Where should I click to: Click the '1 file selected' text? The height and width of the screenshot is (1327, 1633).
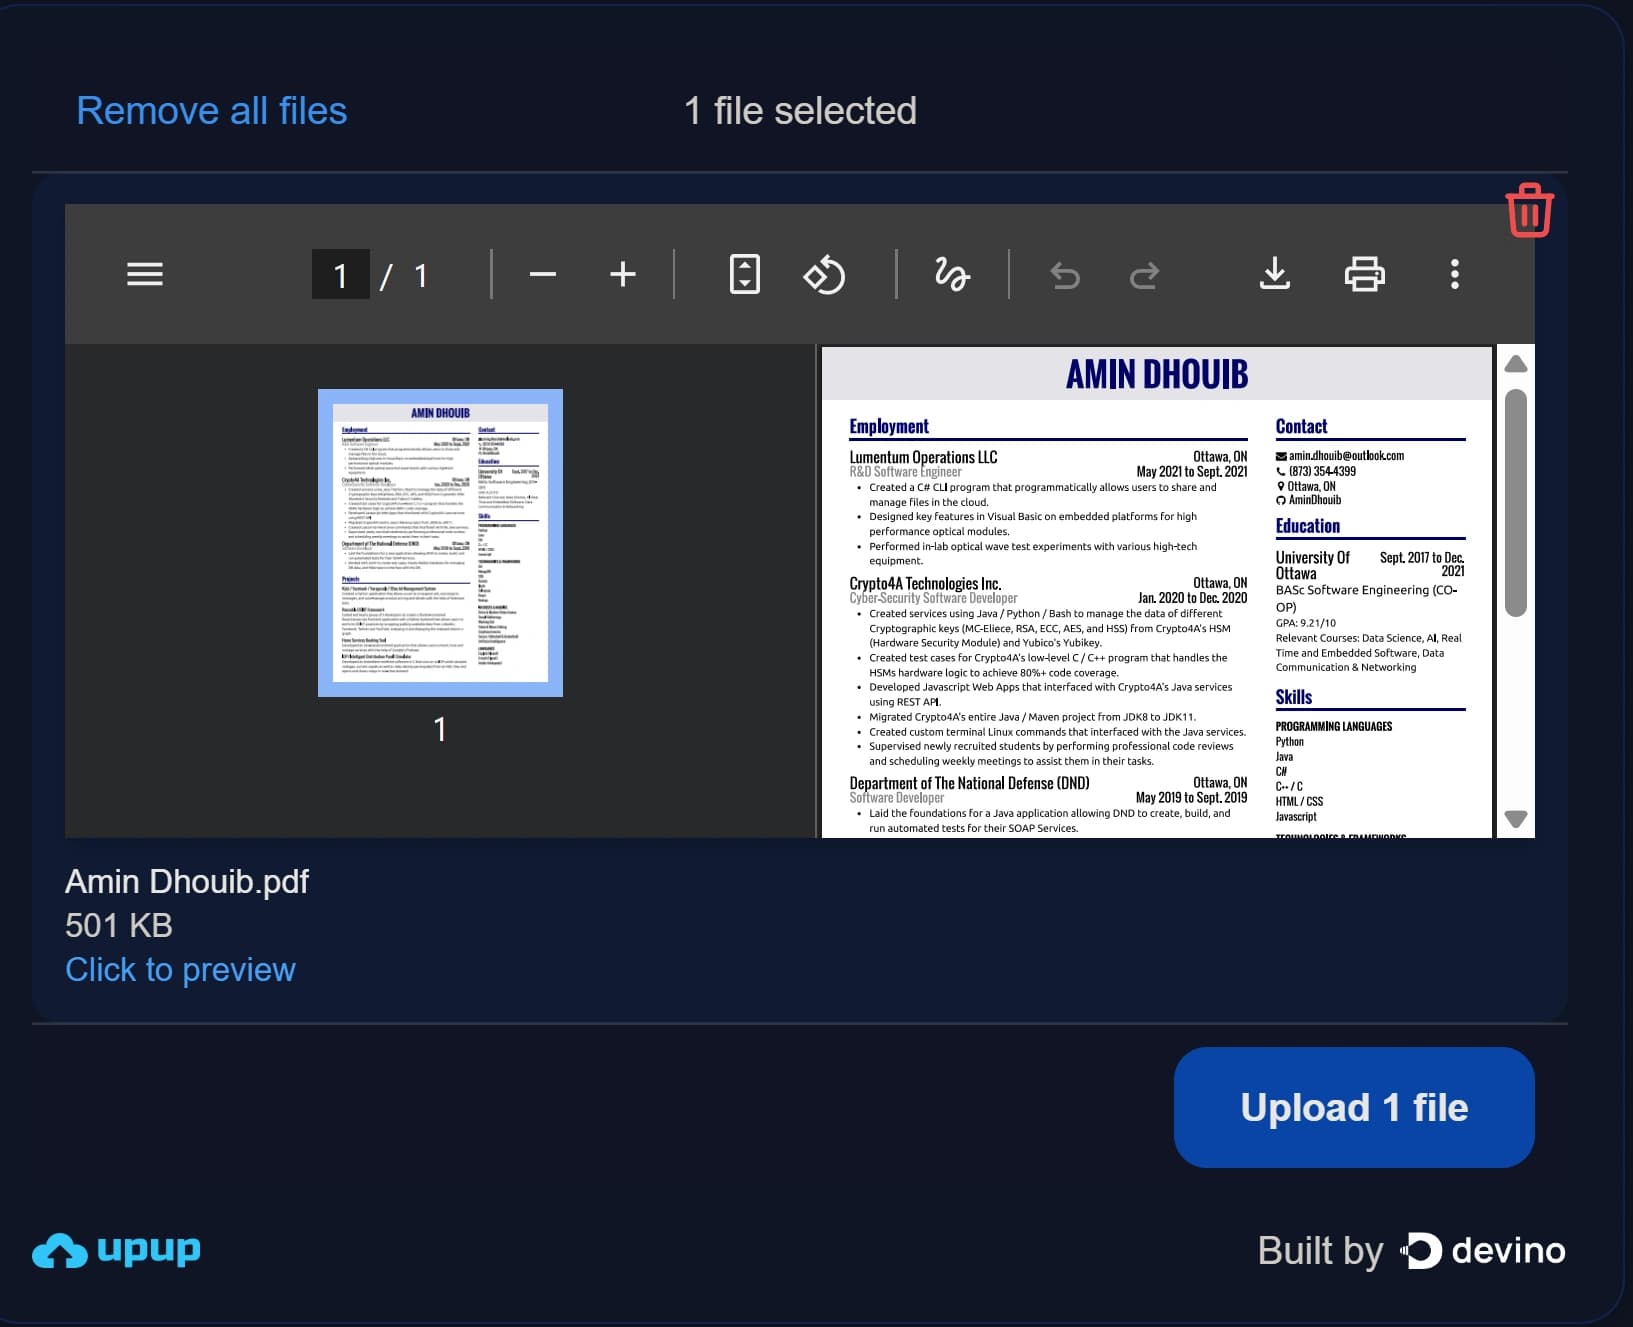click(x=800, y=110)
